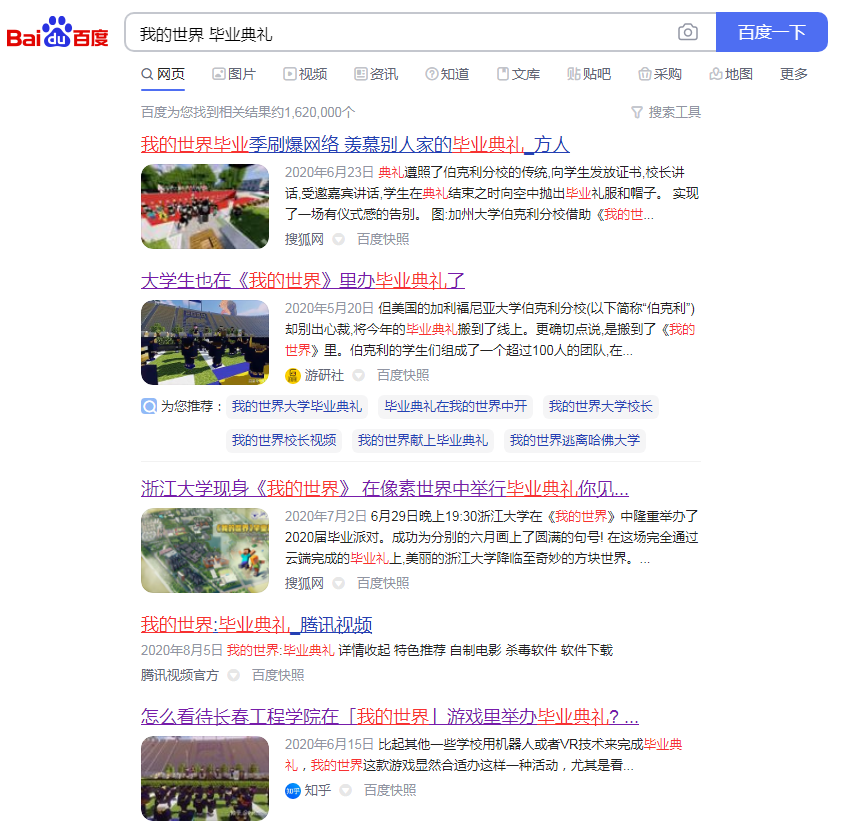Open the camera image search icon
Image resolution: width=843 pixels, height=836 pixels.
688,32
